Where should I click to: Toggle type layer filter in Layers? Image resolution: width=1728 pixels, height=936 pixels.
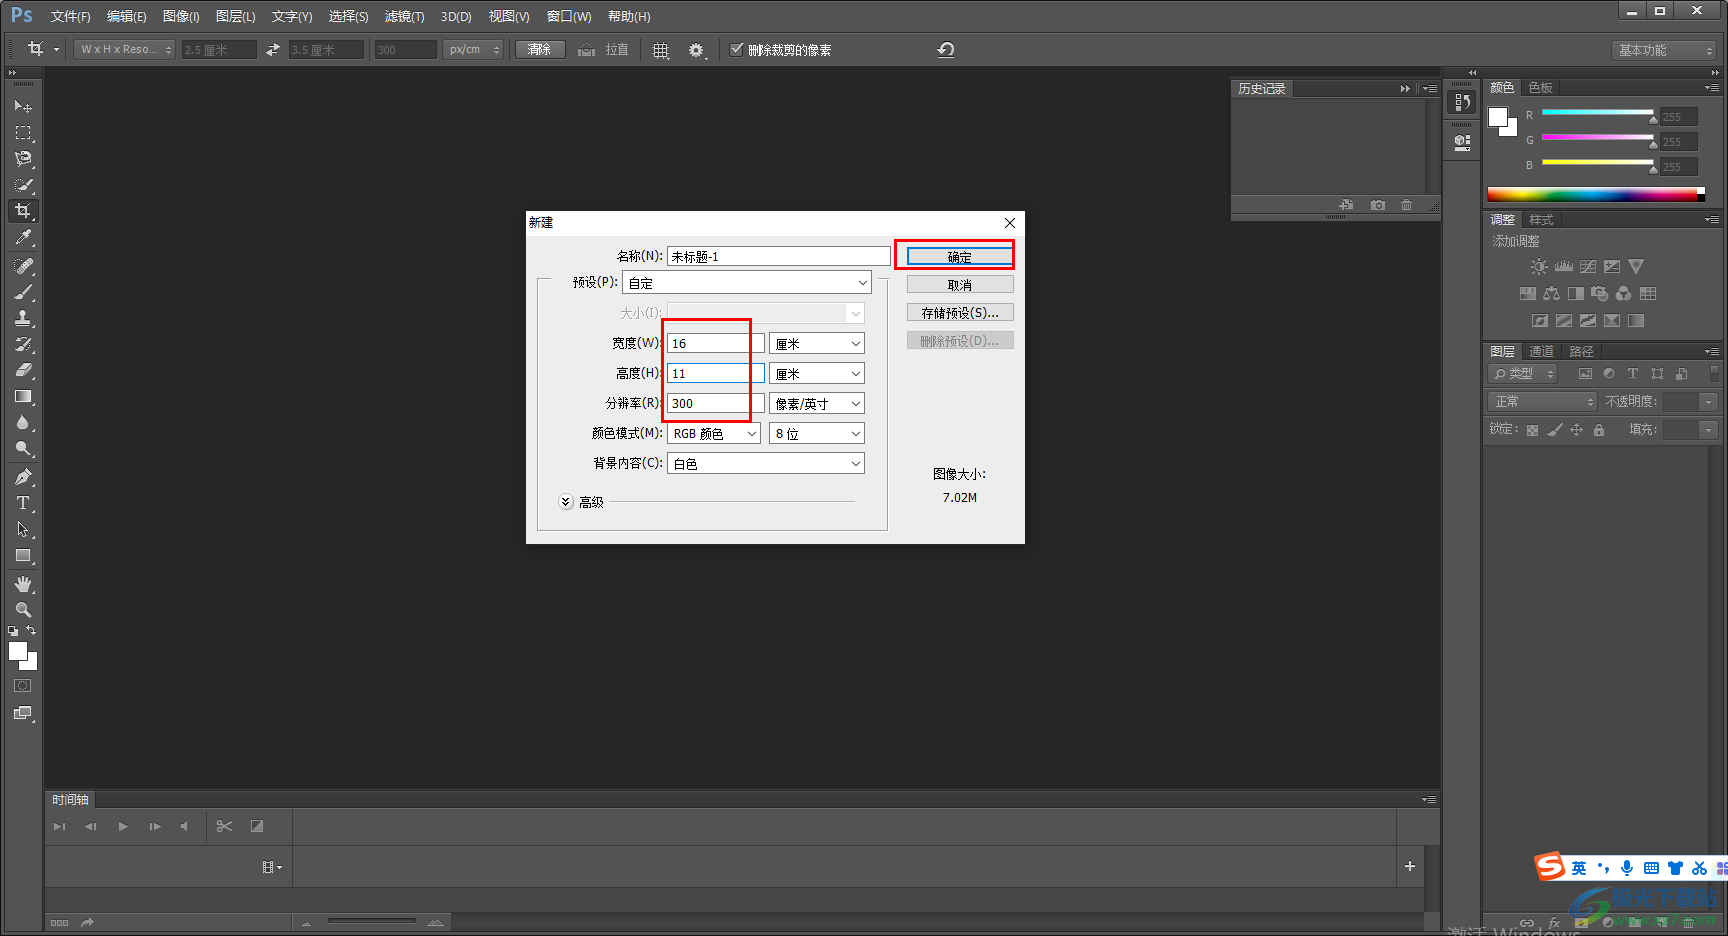(1633, 374)
